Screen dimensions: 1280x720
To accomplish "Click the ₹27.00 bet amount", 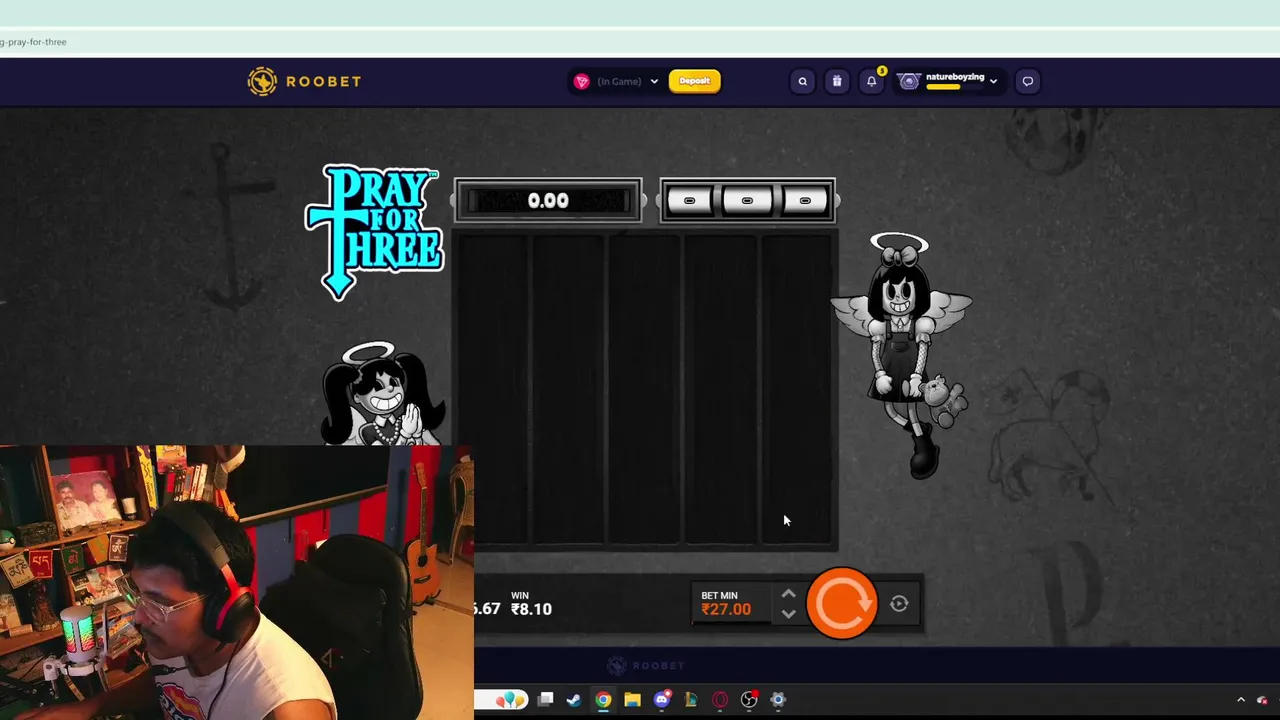I will (x=726, y=609).
